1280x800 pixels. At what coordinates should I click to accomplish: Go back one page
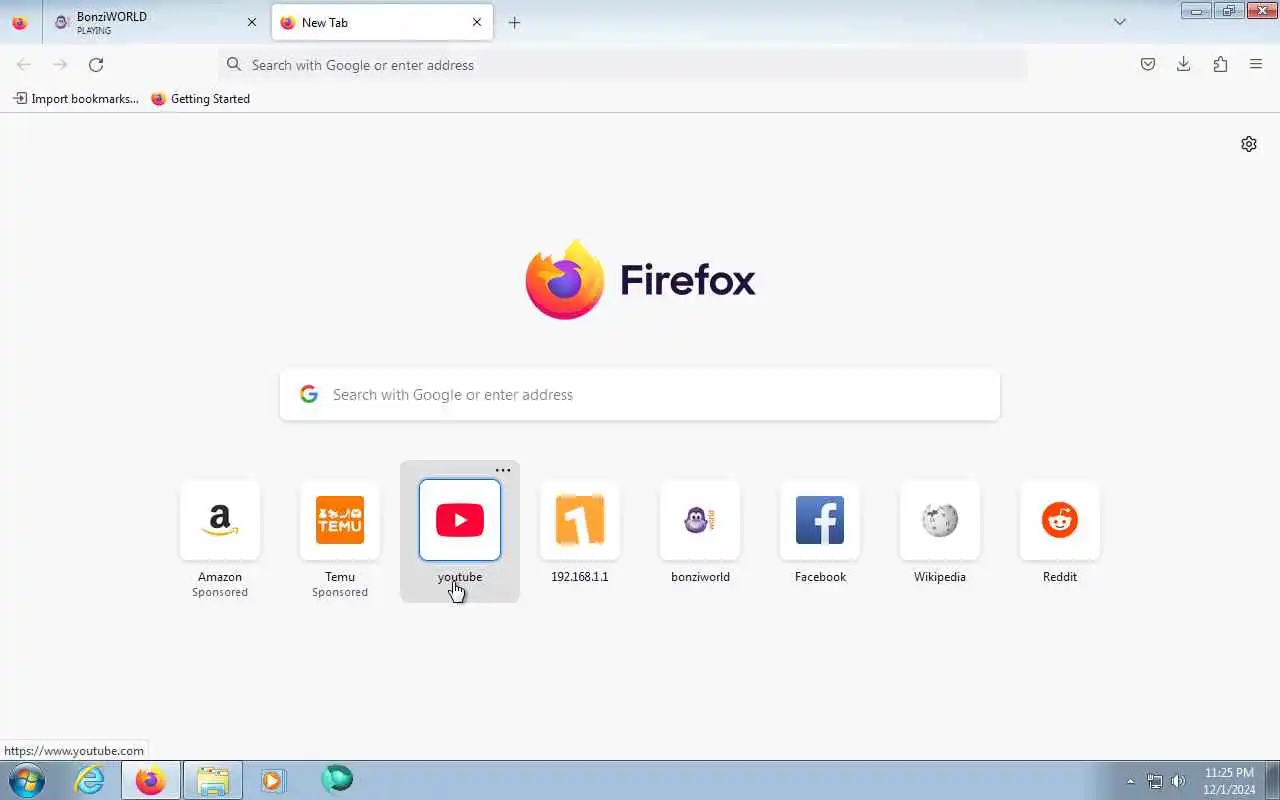pyautogui.click(x=24, y=65)
